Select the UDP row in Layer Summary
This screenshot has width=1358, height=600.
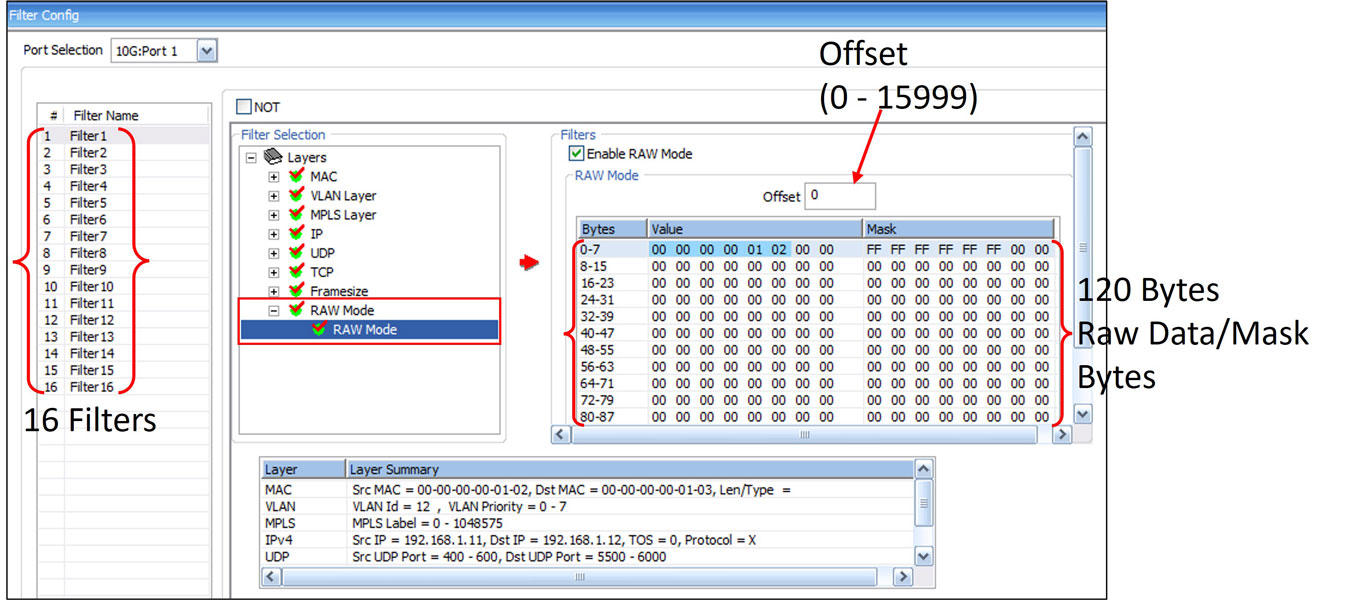[587, 557]
